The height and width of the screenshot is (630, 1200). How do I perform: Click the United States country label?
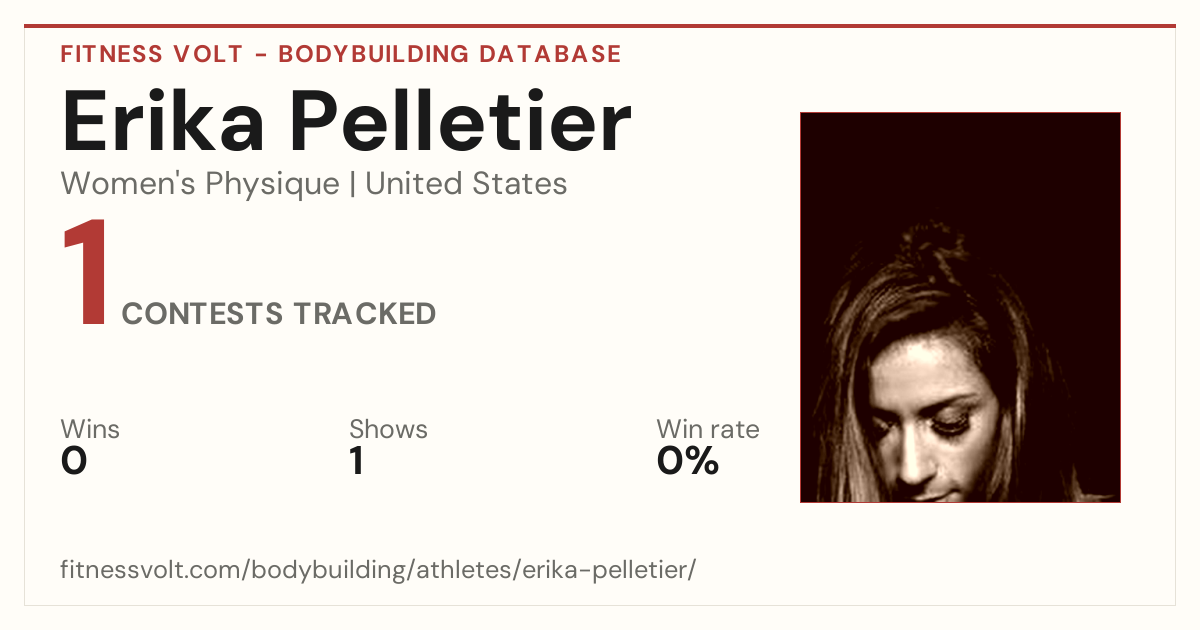click(x=466, y=184)
